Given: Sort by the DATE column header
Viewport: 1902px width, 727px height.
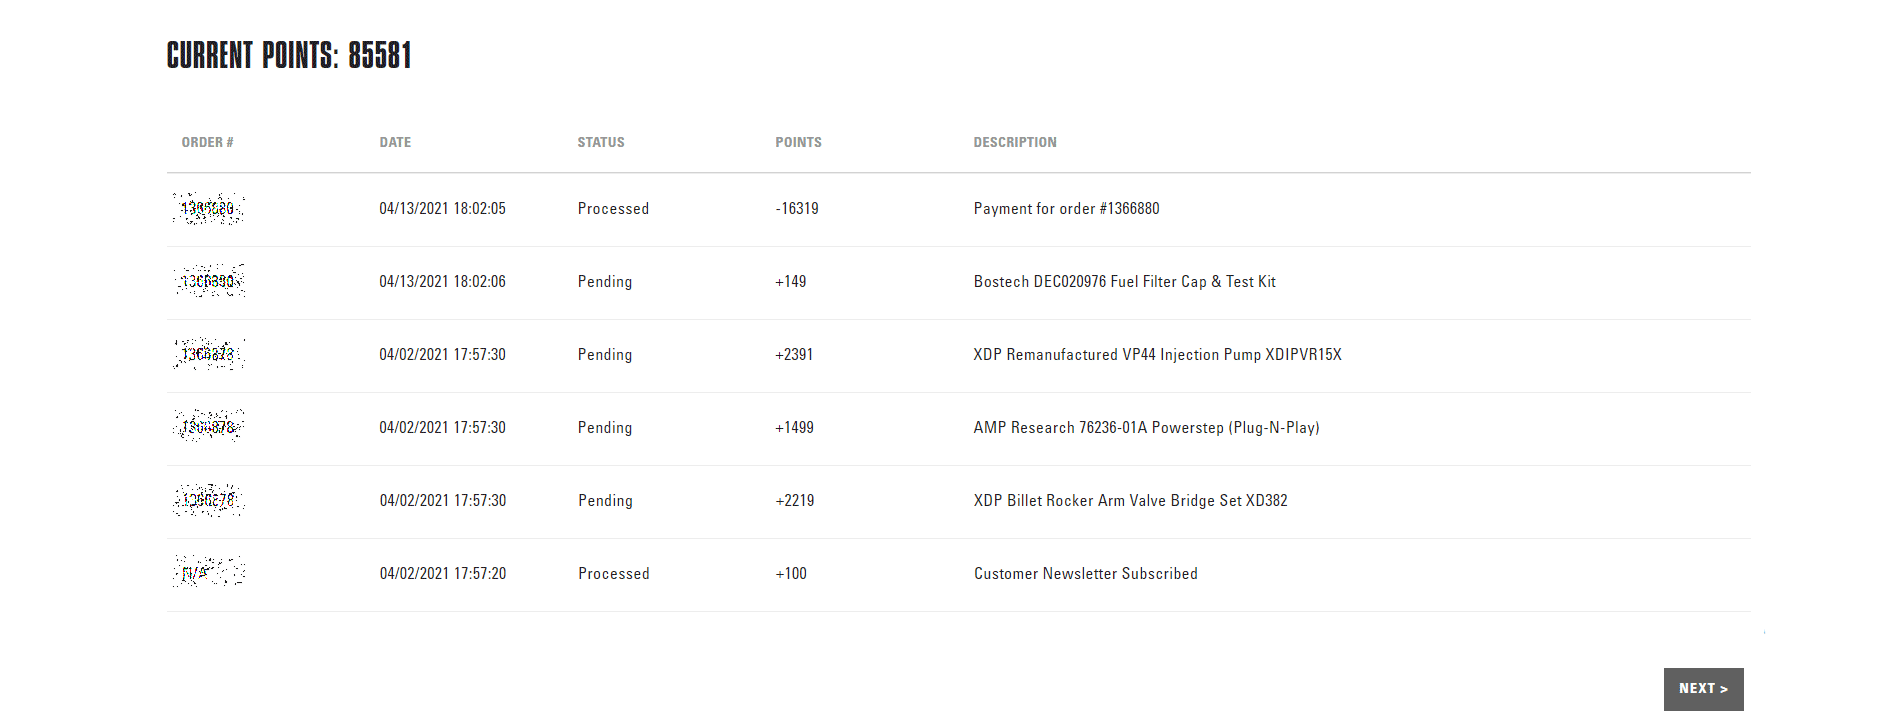Looking at the screenshot, I should (x=395, y=142).
